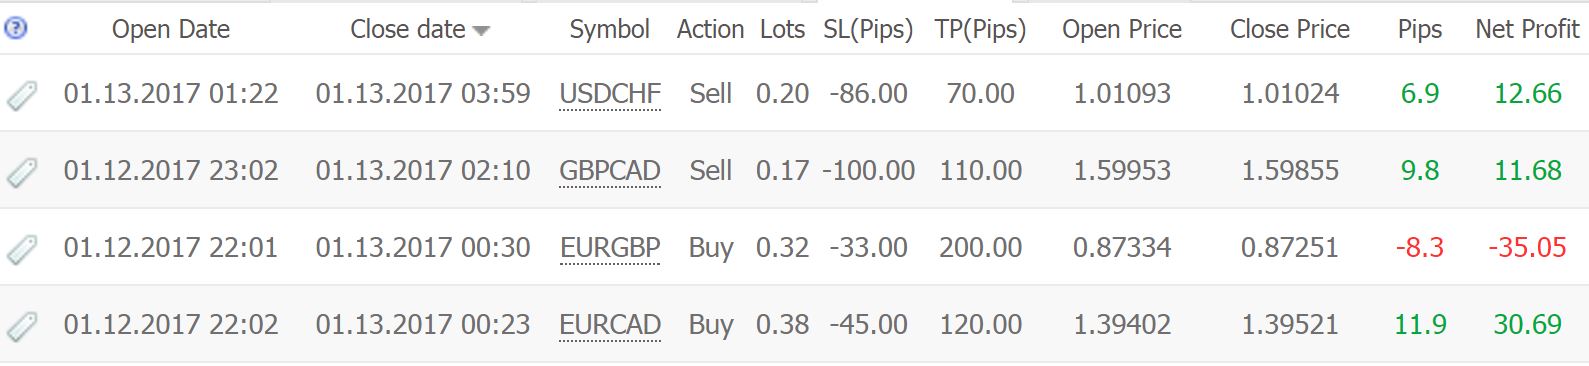Image resolution: width=1589 pixels, height=366 pixels.
Task: Toggle sort arrow next to Close date
Action: 481,32
